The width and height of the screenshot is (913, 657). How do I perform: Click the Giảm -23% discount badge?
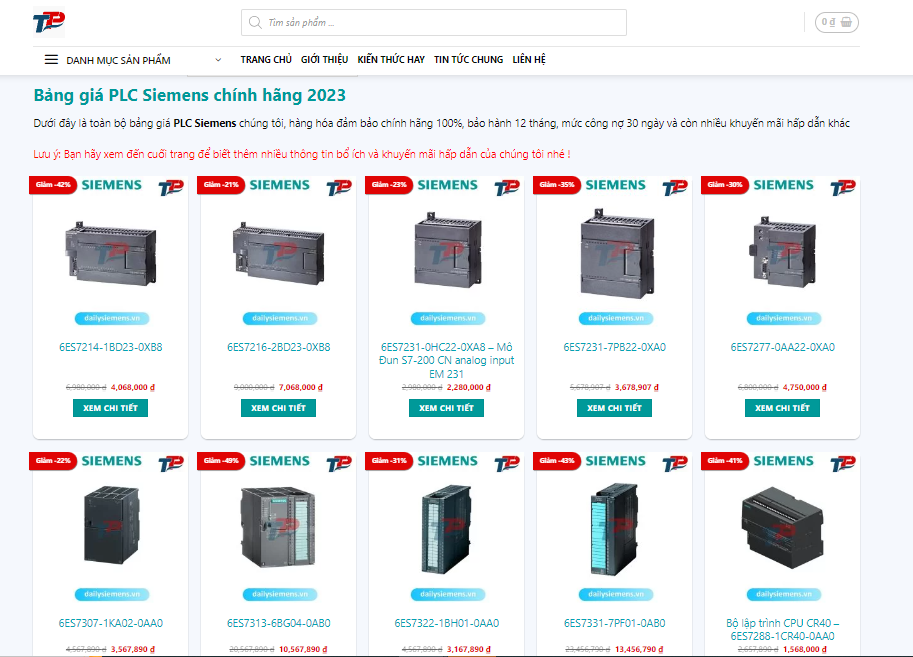(389, 185)
